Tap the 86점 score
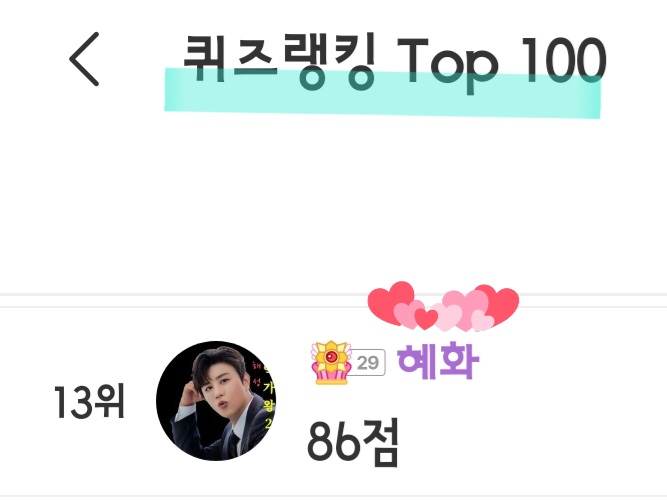667x500 pixels. (353, 443)
